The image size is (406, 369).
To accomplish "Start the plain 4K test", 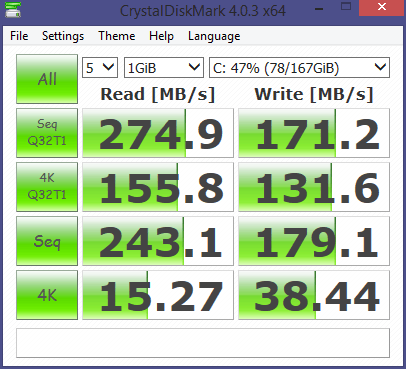I will tap(47, 295).
